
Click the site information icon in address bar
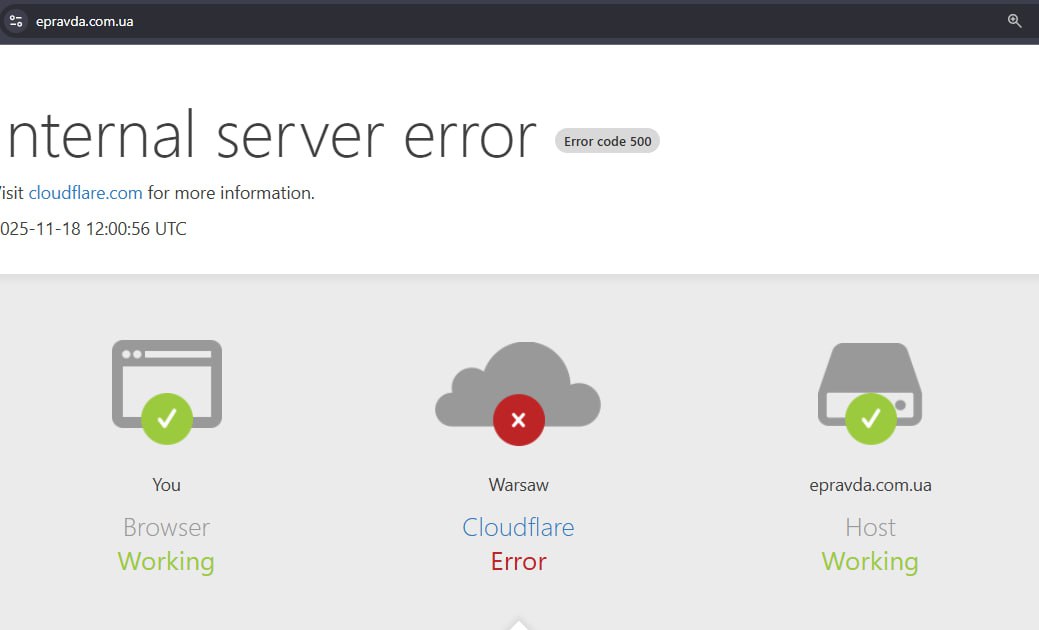tap(15, 21)
